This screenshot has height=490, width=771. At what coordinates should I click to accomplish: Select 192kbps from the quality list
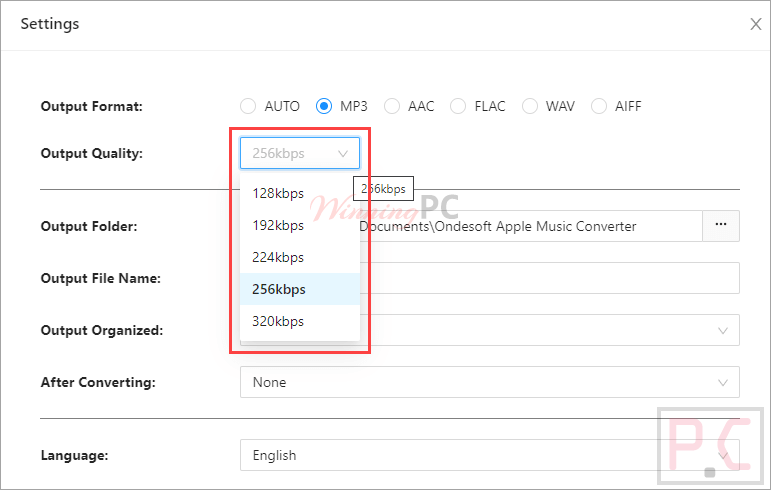coord(300,225)
